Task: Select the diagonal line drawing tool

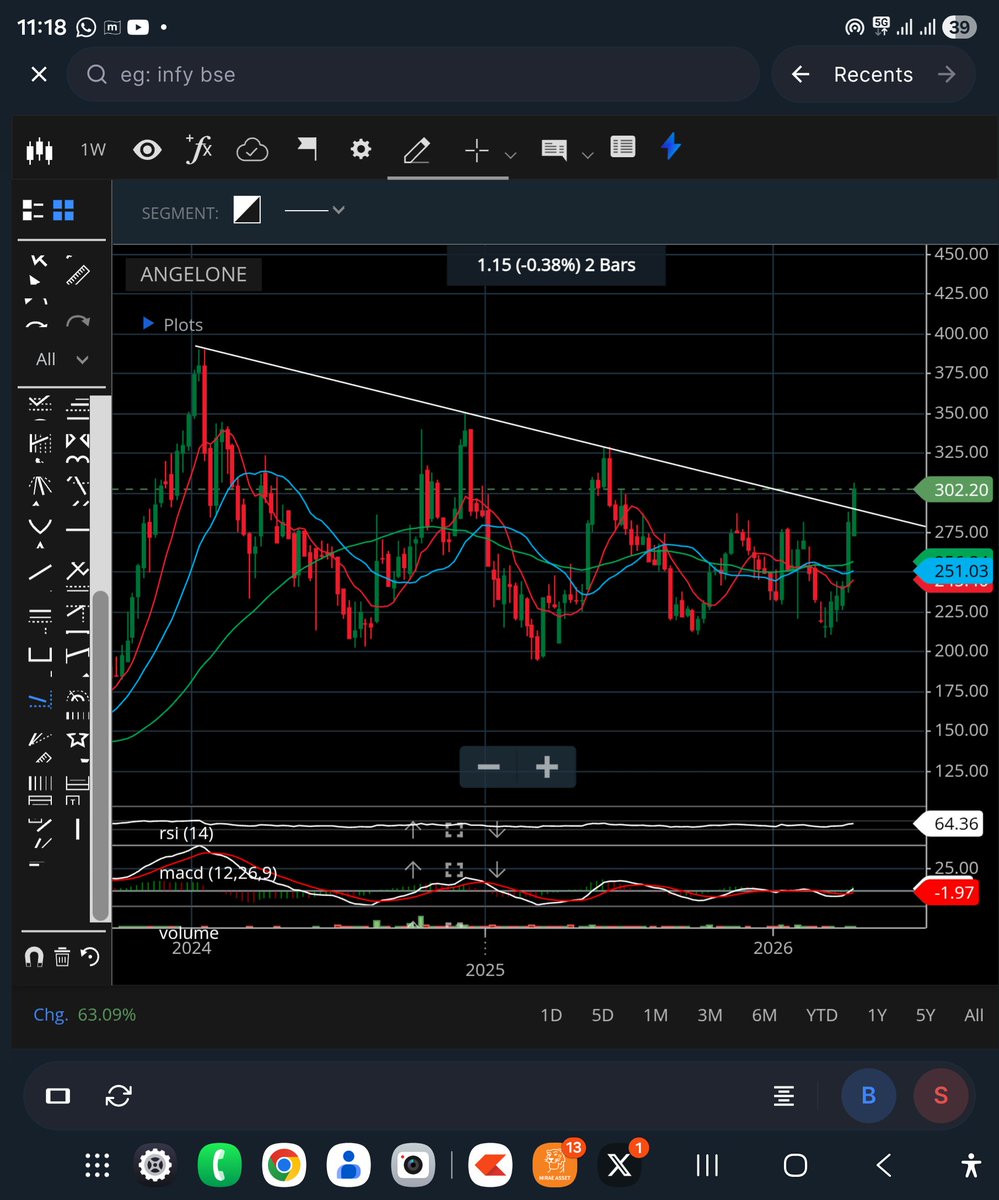Action: 39,572
